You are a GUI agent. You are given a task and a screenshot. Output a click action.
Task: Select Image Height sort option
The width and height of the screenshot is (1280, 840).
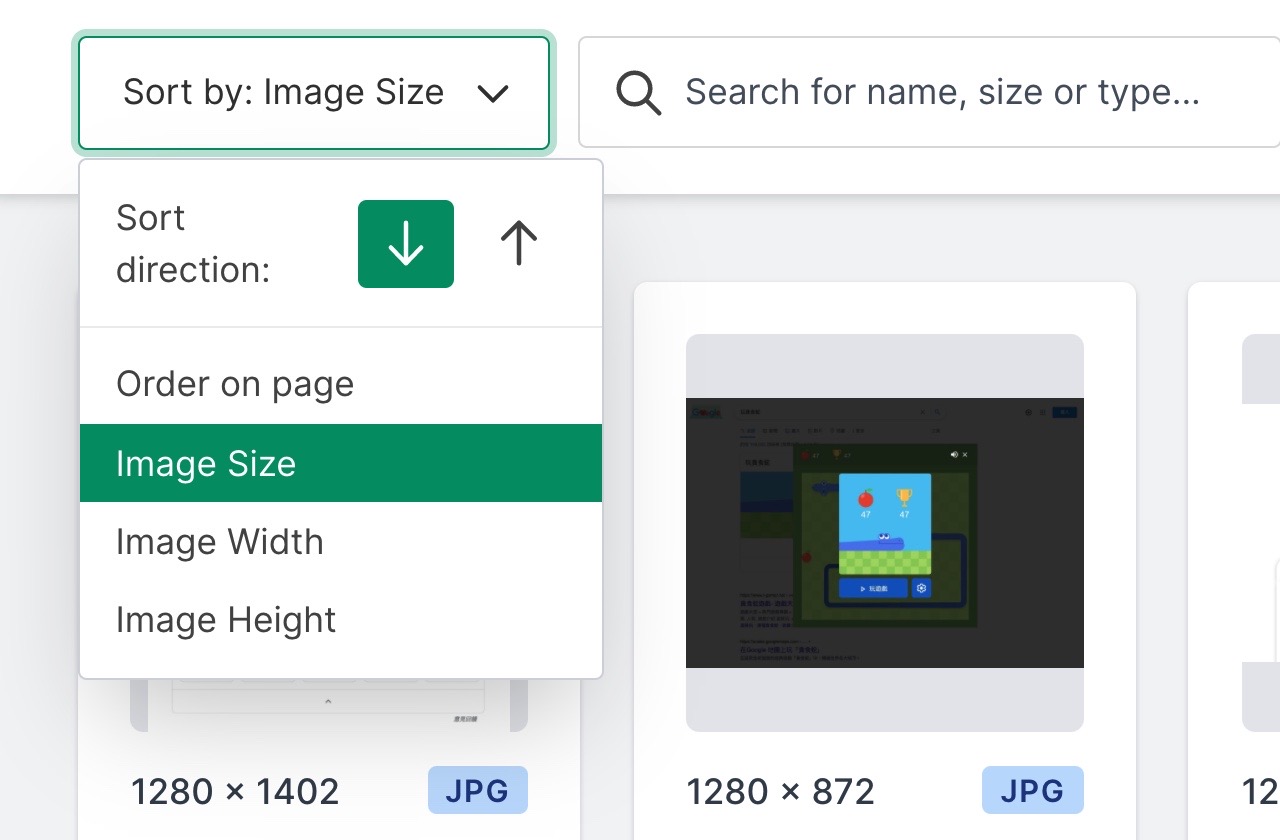pos(341,620)
